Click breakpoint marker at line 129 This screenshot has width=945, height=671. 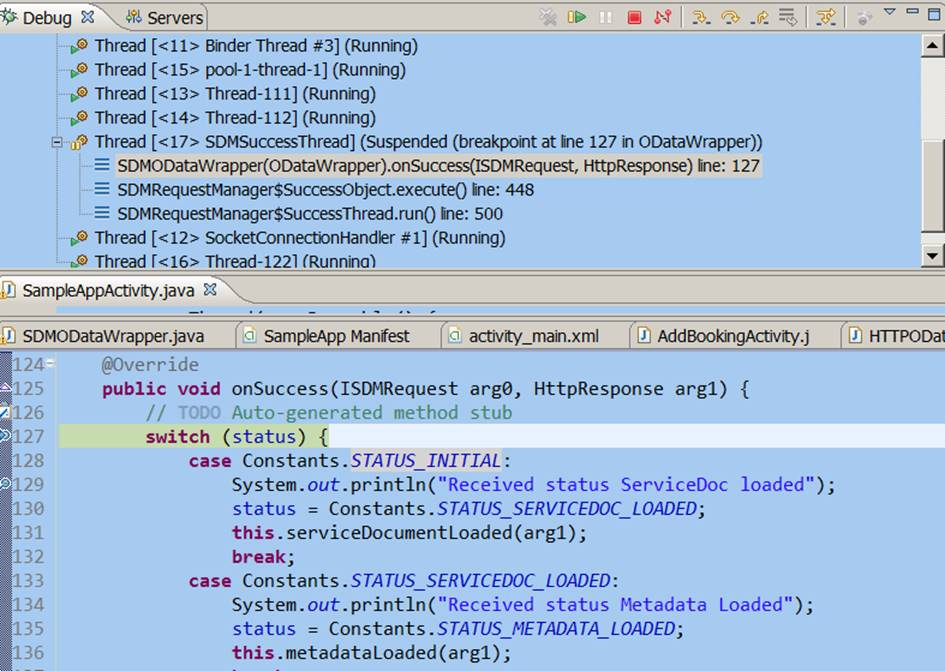tap(5, 484)
